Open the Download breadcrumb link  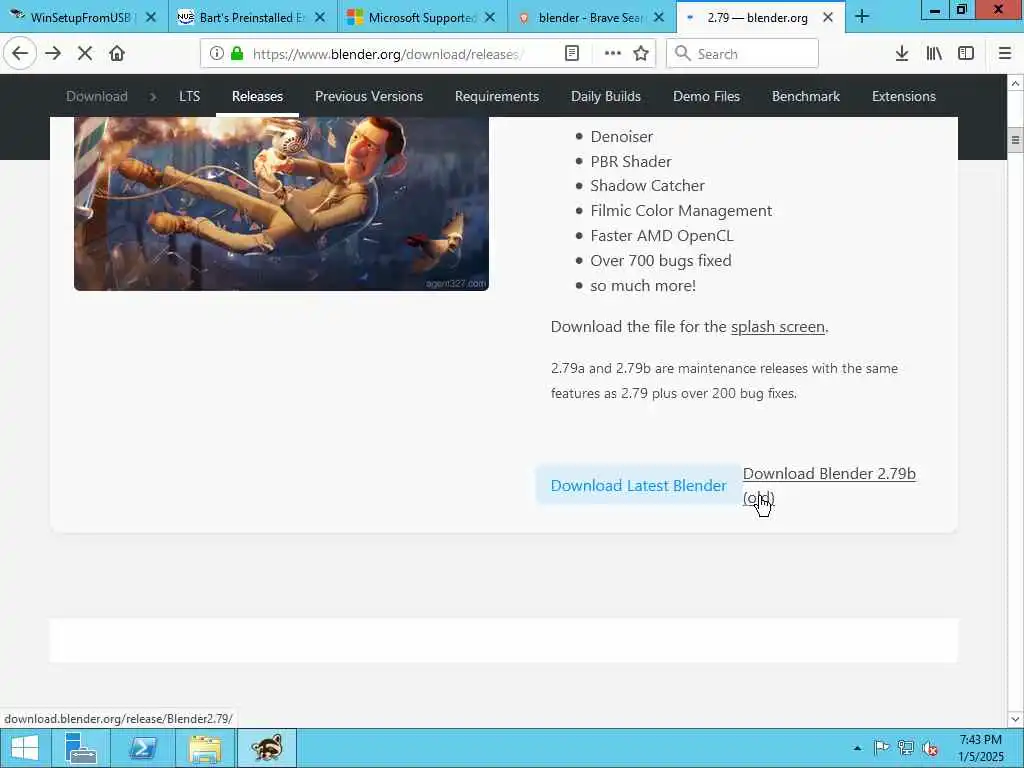(97, 96)
